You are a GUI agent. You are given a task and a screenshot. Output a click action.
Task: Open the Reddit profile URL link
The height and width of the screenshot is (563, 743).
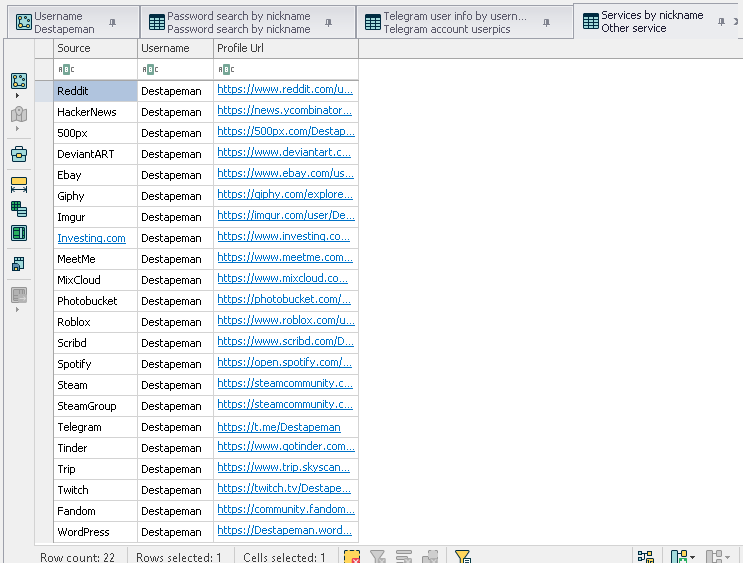pos(285,89)
